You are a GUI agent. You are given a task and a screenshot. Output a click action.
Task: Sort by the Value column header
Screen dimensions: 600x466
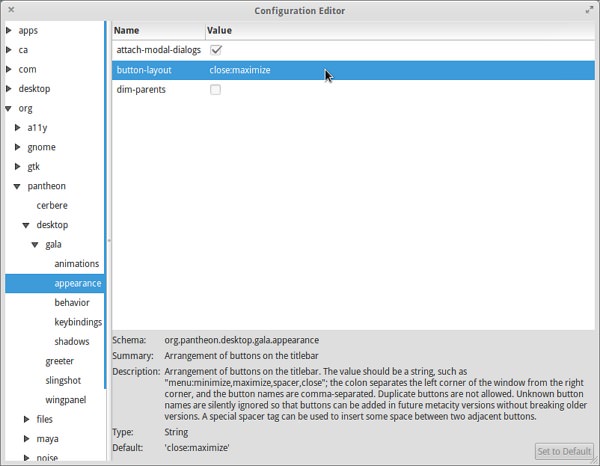coord(400,30)
